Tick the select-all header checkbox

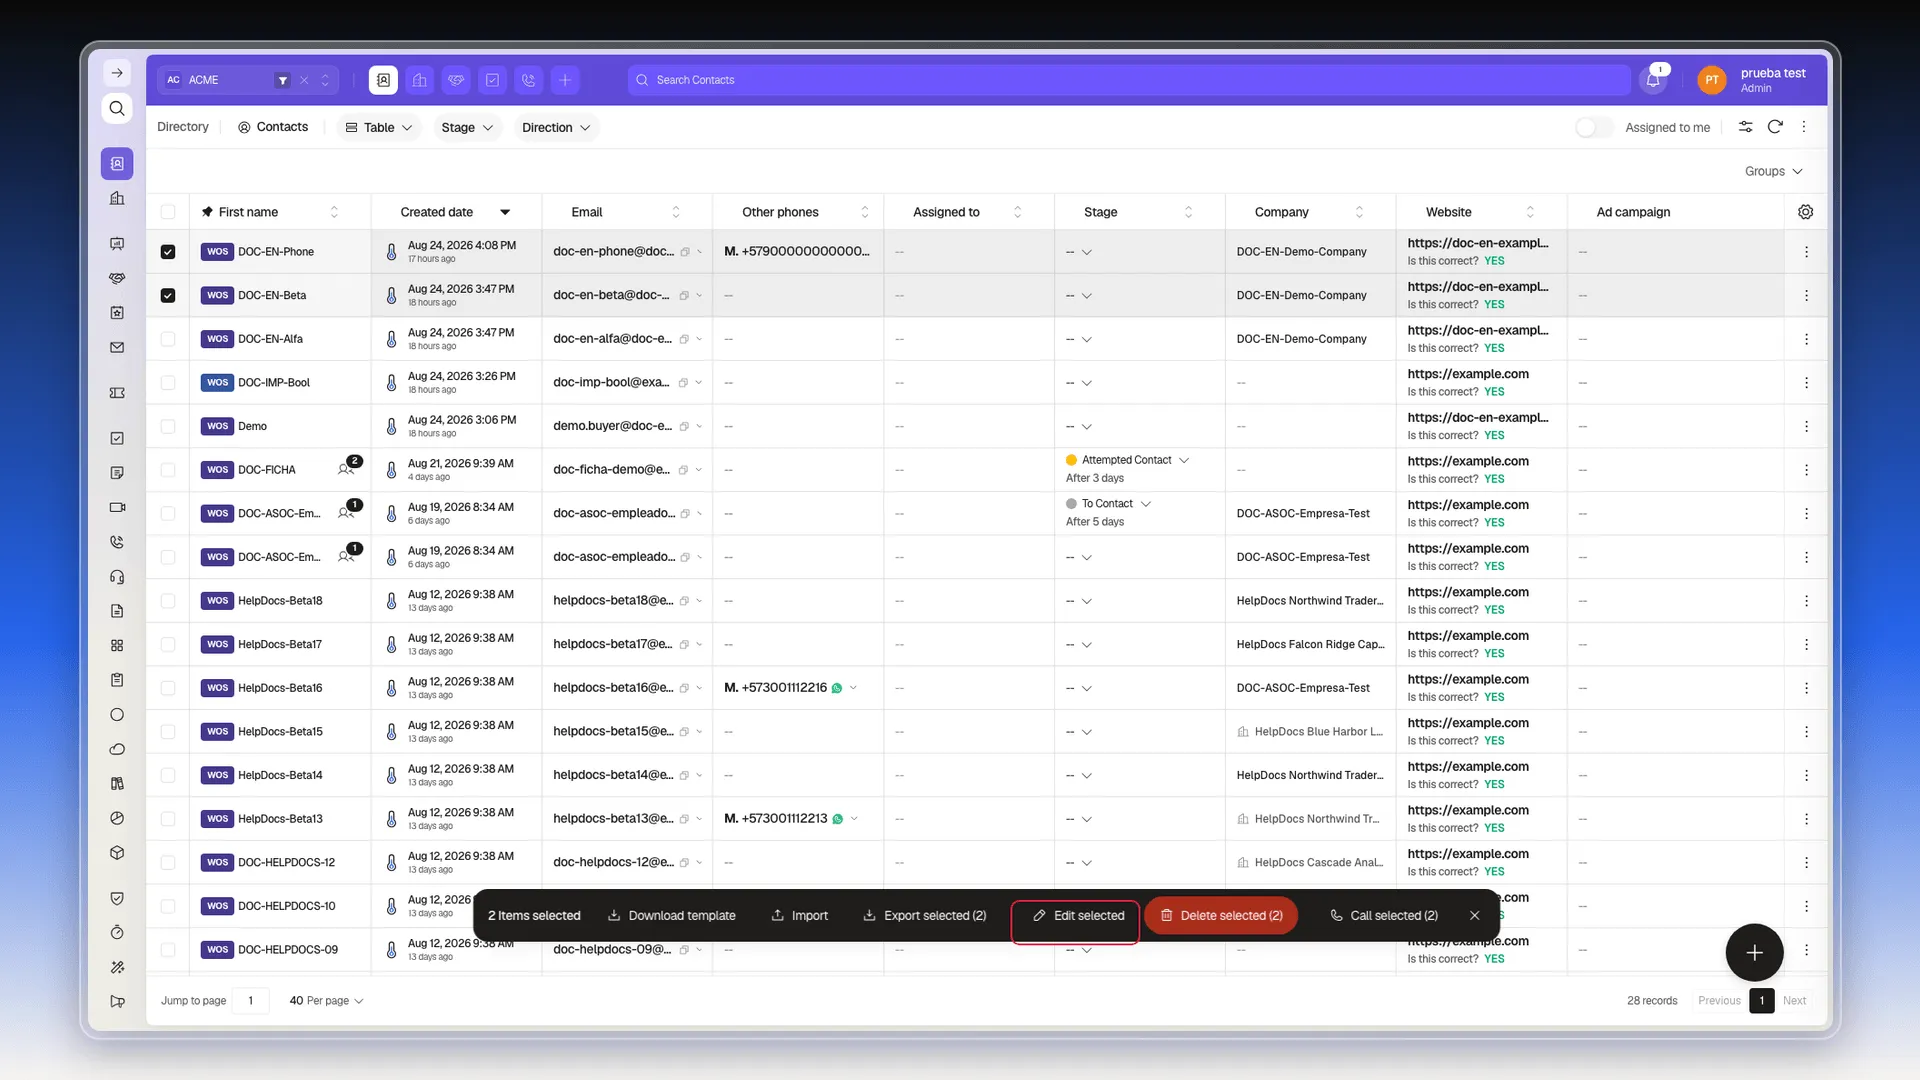[168, 212]
